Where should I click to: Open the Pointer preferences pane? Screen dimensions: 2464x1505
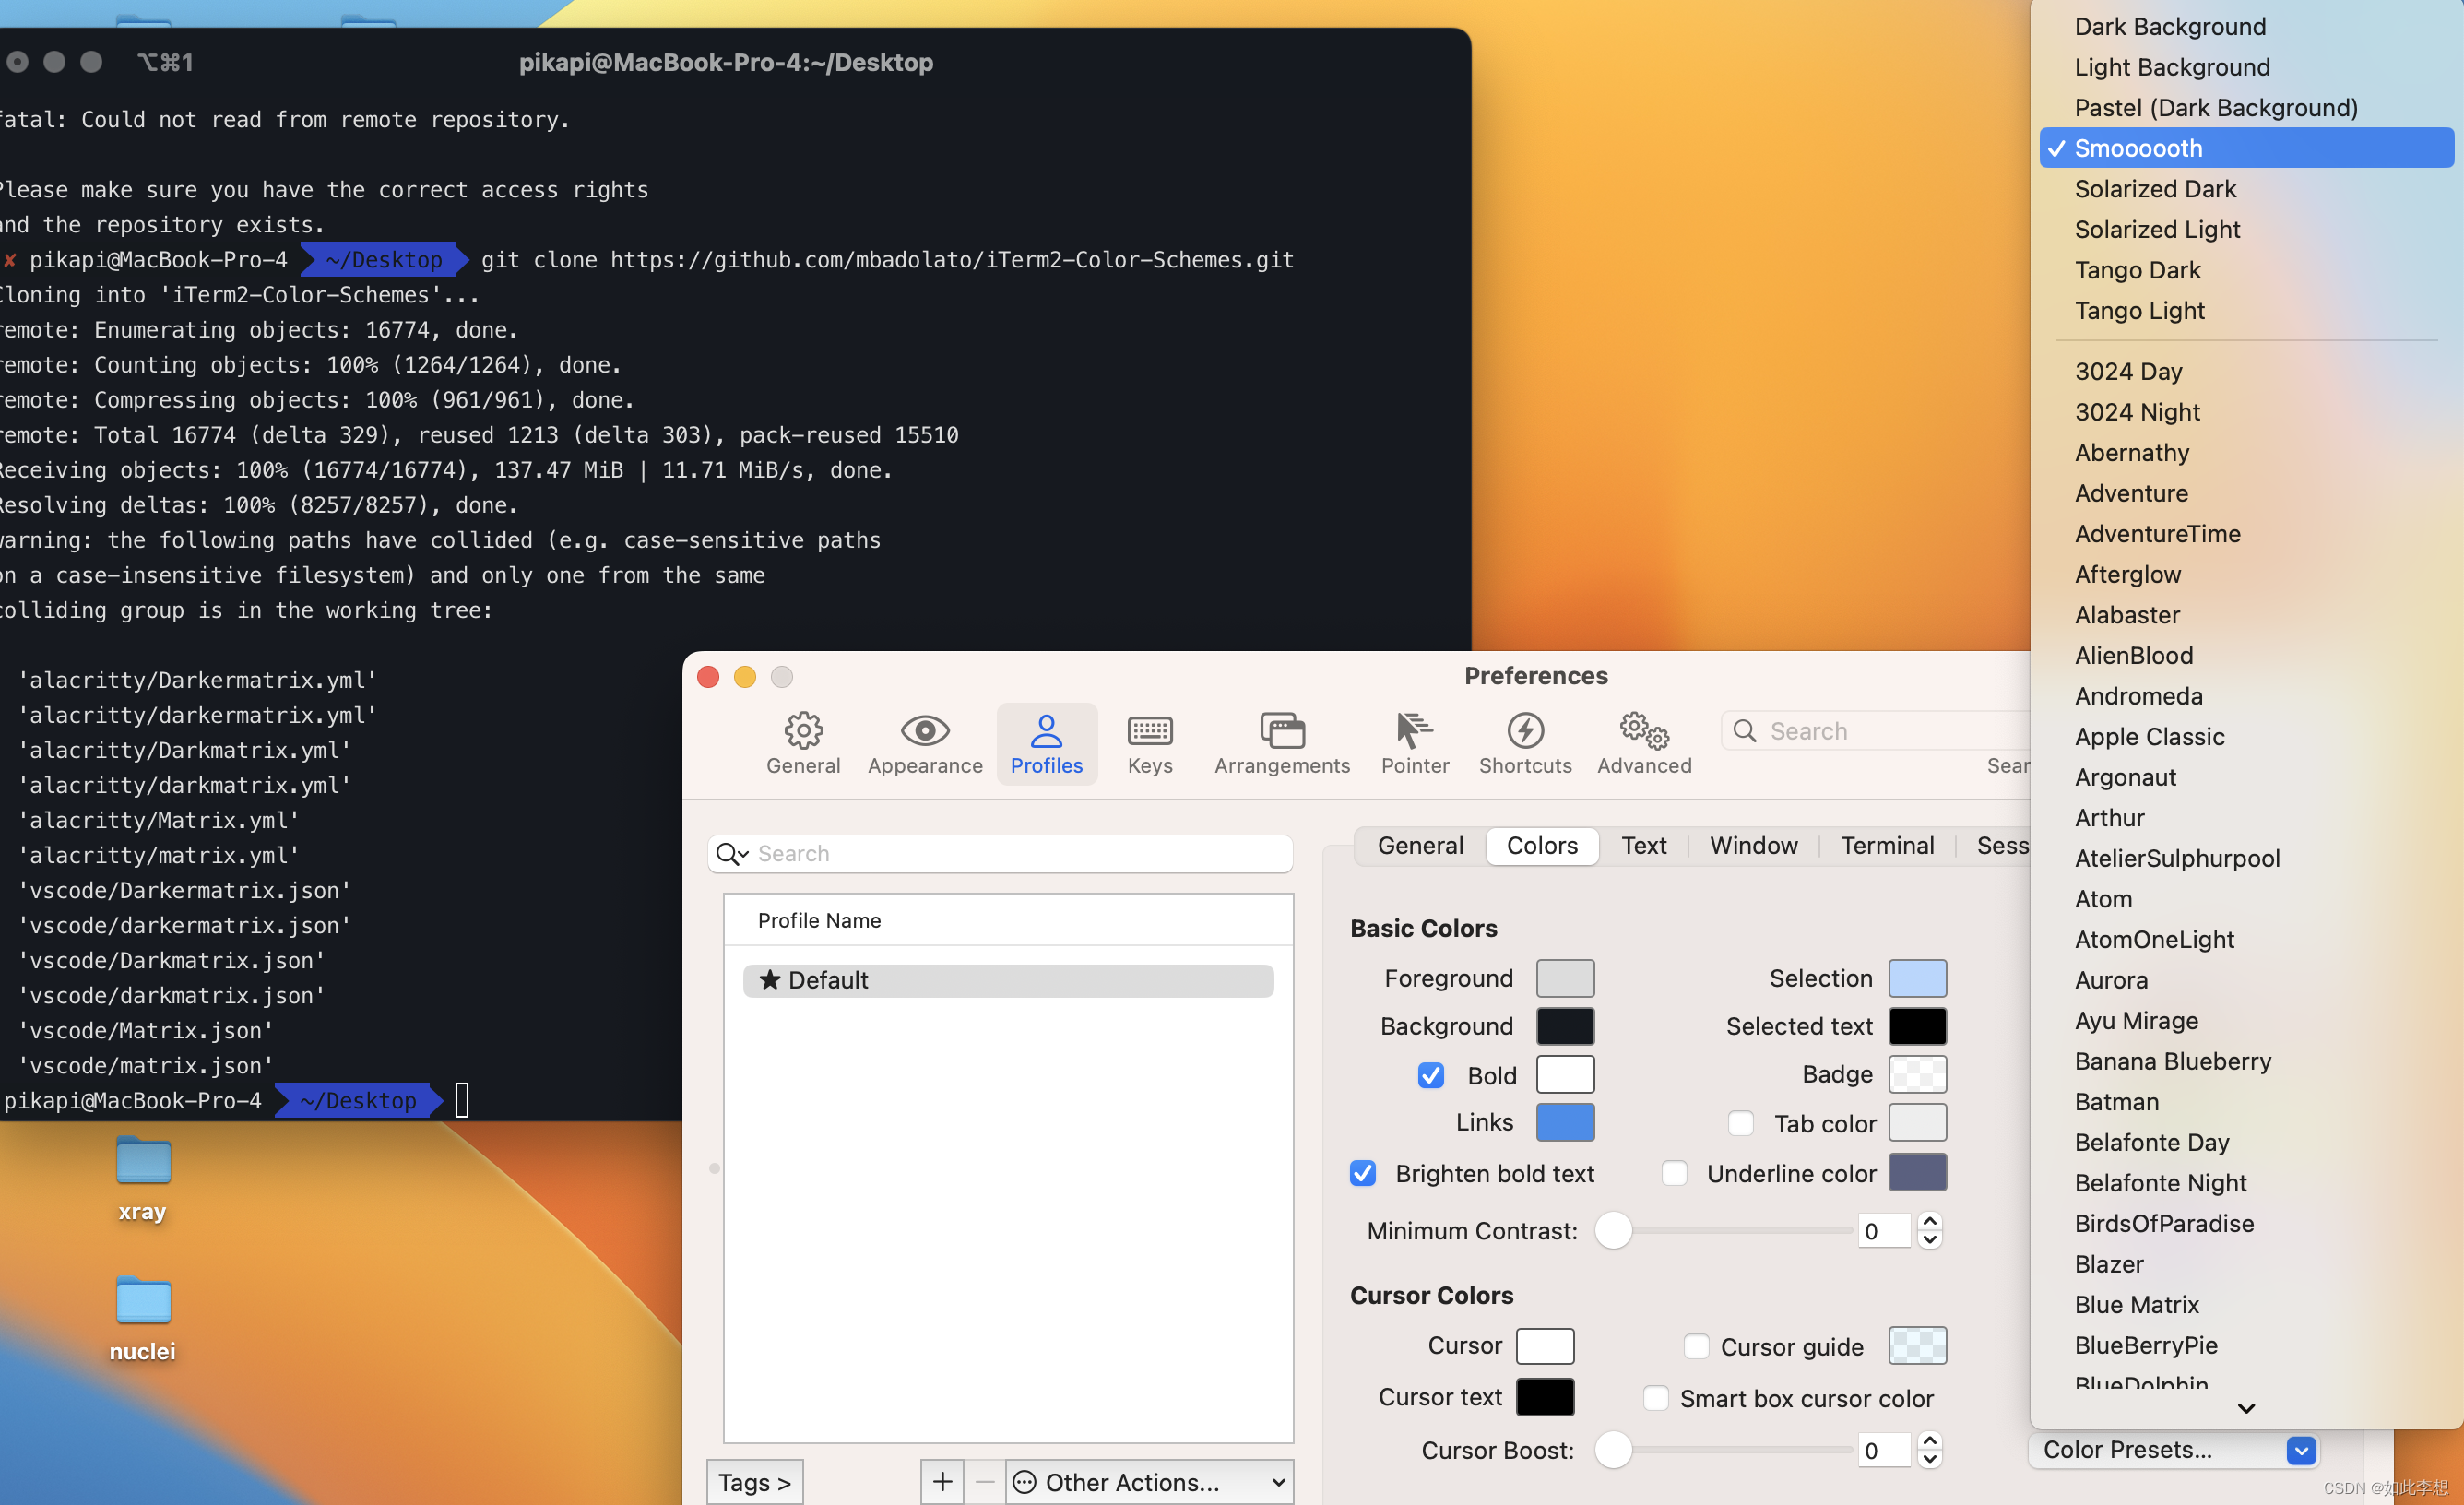click(1414, 743)
